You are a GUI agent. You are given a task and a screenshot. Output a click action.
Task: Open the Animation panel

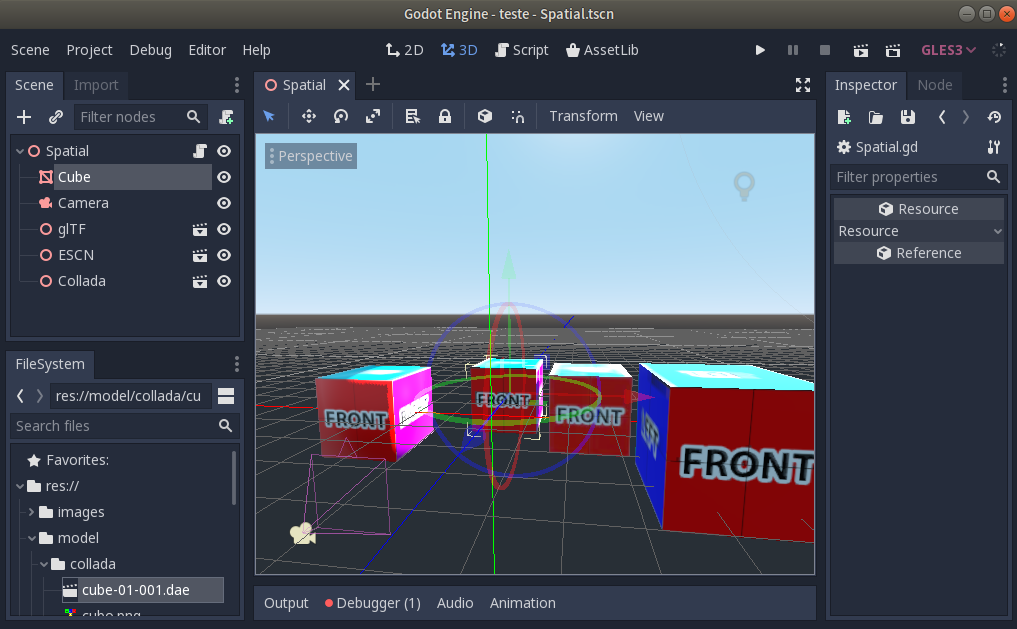(522, 603)
